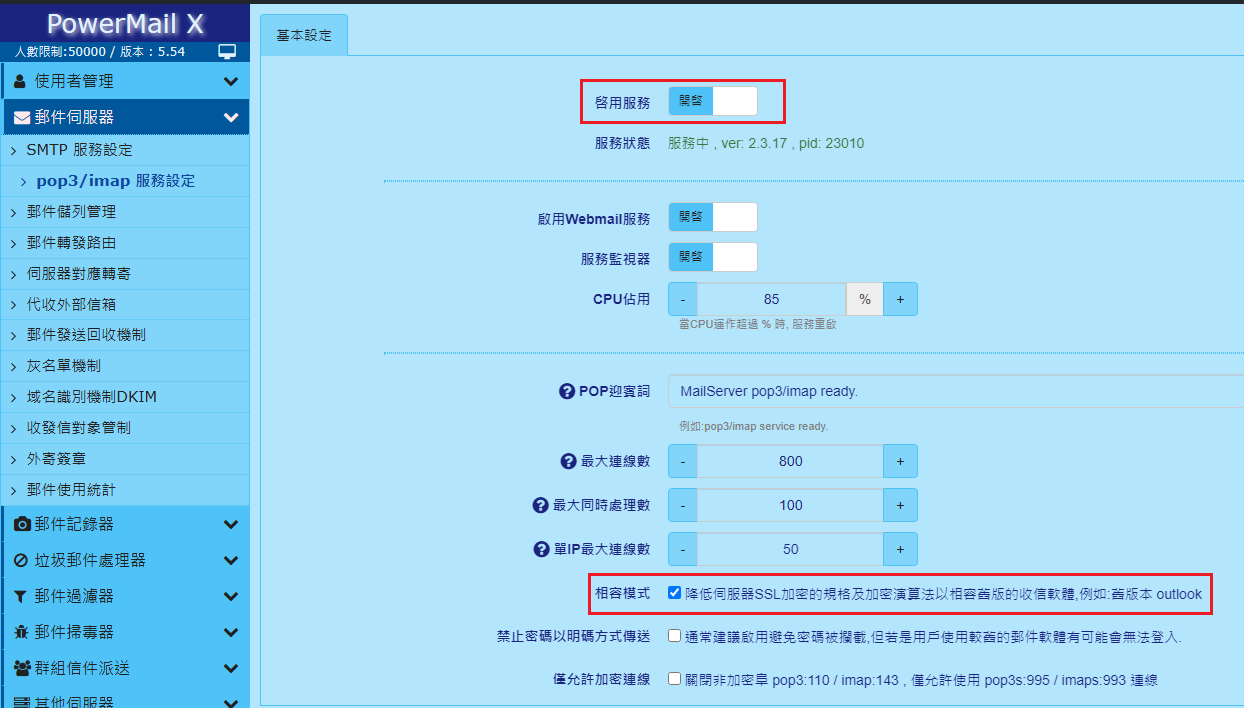Click the funnel icon beside 郵件過濾器
This screenshot has width=1244, height=708.
pyautogui.click(x=21, y=596)
